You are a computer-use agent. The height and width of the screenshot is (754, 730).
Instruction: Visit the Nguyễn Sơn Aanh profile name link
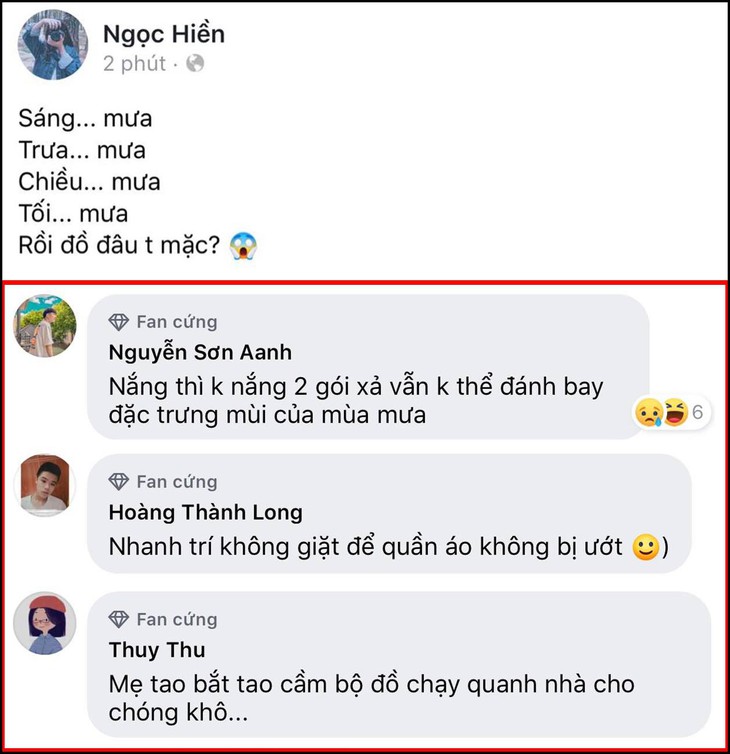coord(199,353)
